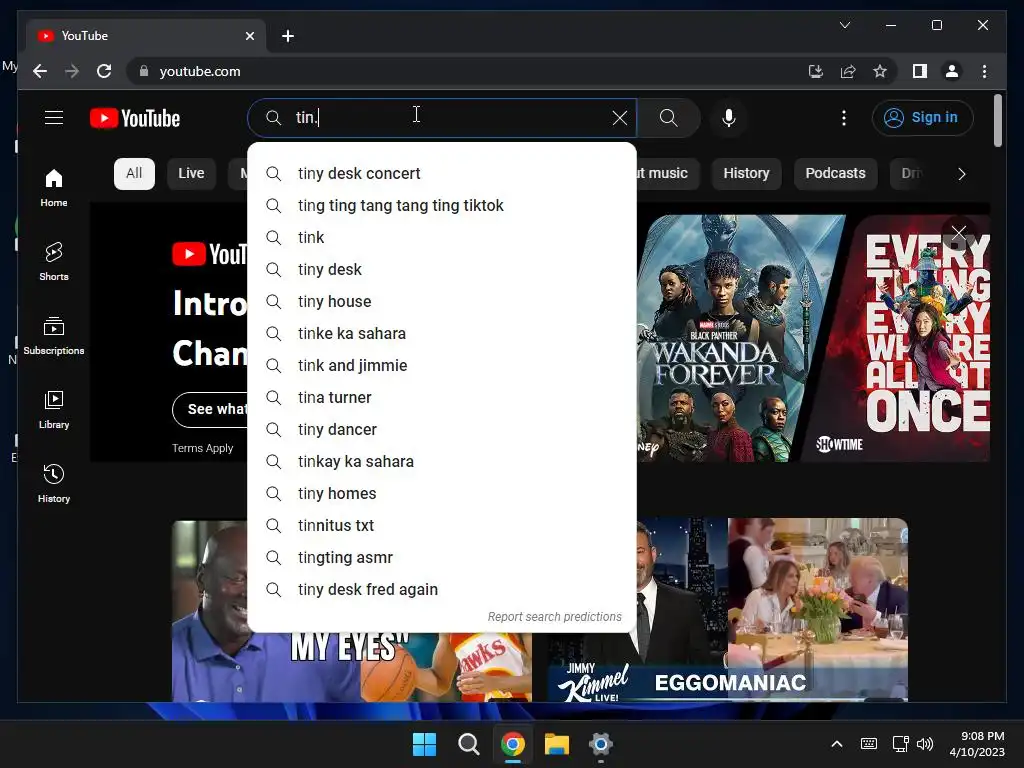Choose suggestion tina turner
This screenshot has height=768, width=1024.
(442, 397)
